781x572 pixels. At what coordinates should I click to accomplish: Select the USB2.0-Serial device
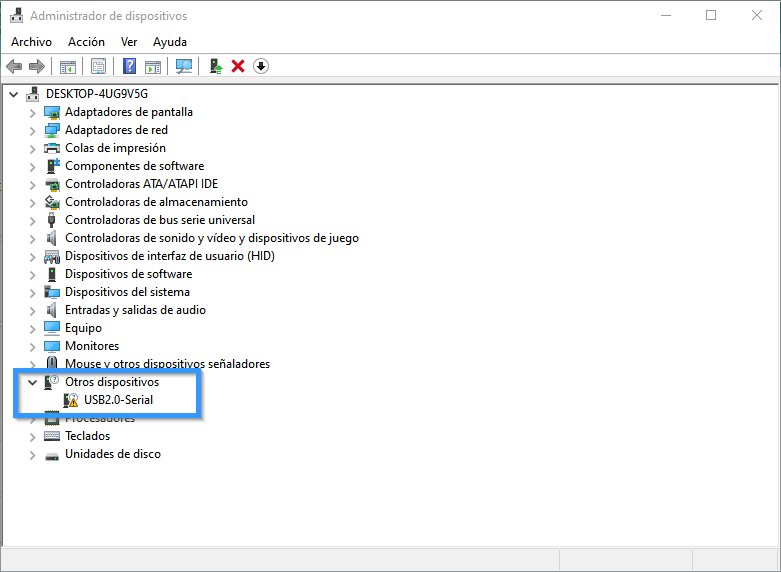pyautogui.click(x=118, y=400)
